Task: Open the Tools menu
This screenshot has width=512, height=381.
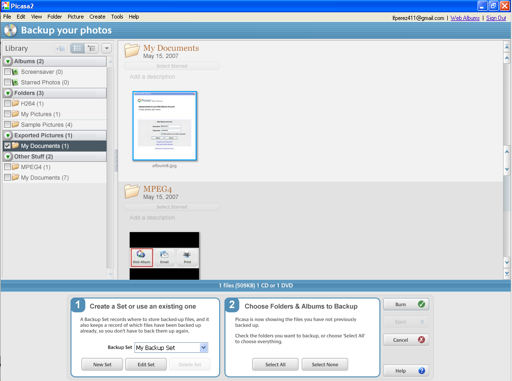Action: (117, 17)
